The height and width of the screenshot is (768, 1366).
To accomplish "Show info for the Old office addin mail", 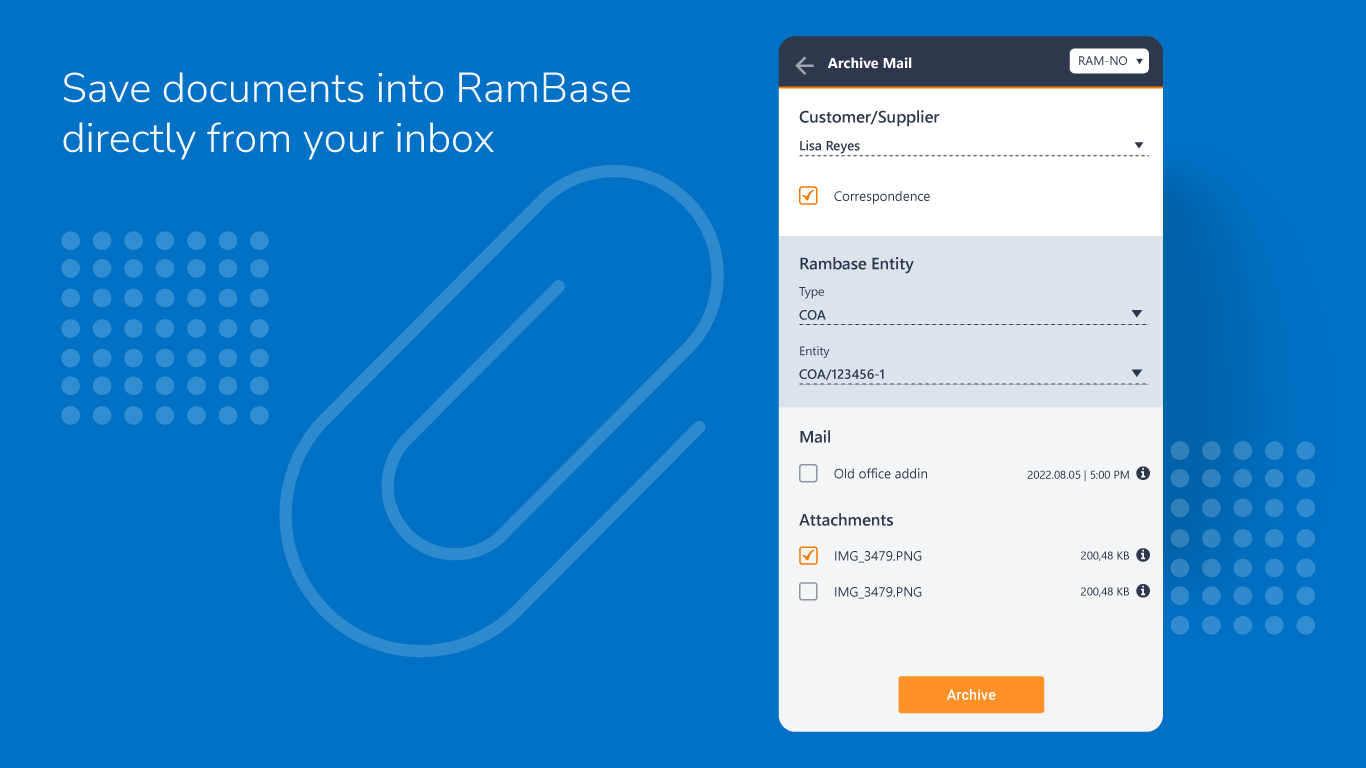I will tap(1143, 474).
